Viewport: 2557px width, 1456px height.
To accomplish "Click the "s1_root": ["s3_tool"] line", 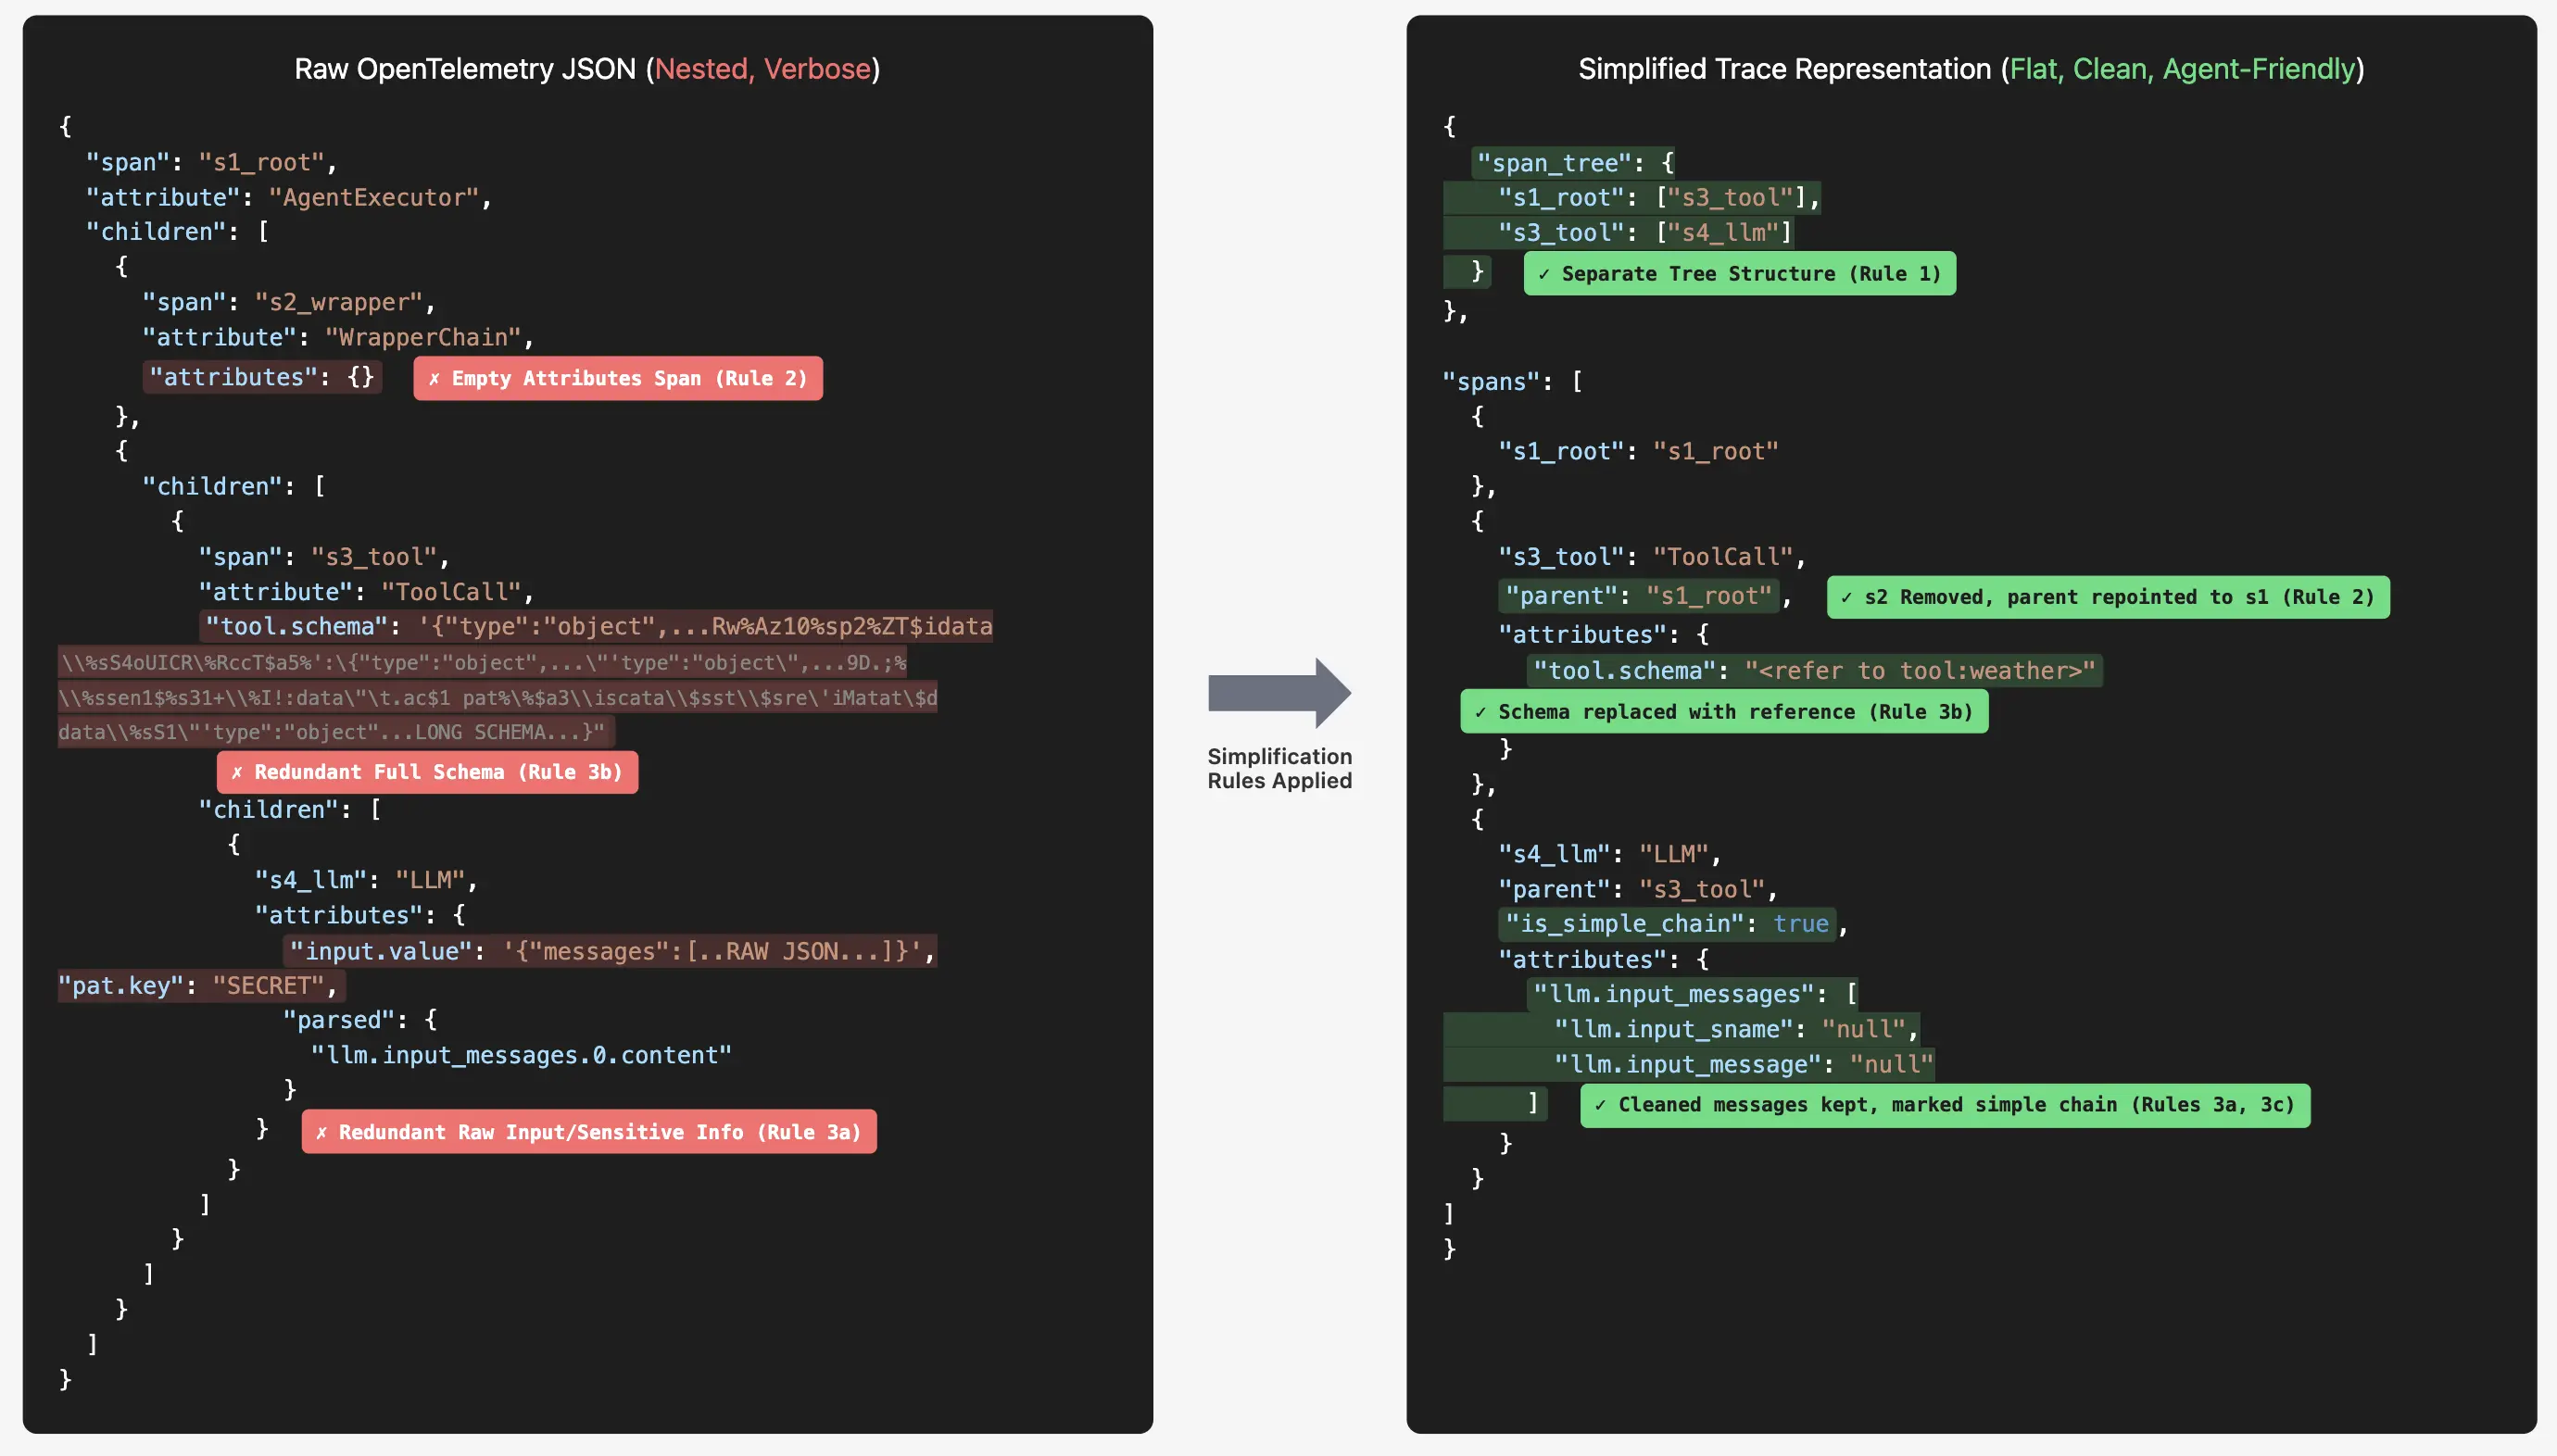I will point(1658,197).
